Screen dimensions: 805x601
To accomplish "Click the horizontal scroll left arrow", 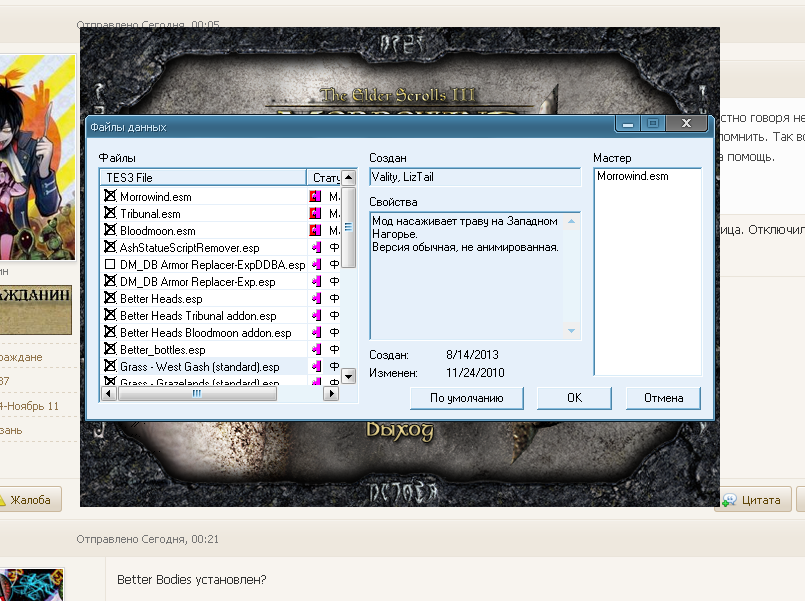I will [x=109, y=394].
